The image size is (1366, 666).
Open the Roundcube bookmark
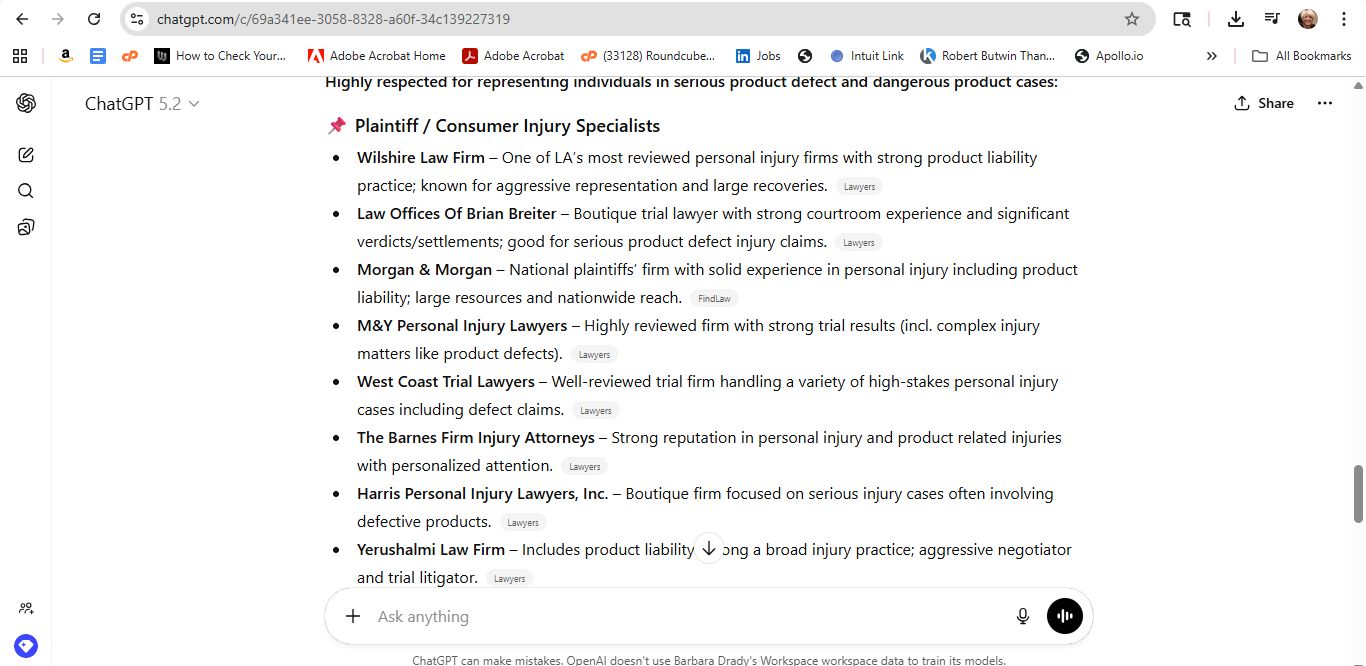coord(649,56)
